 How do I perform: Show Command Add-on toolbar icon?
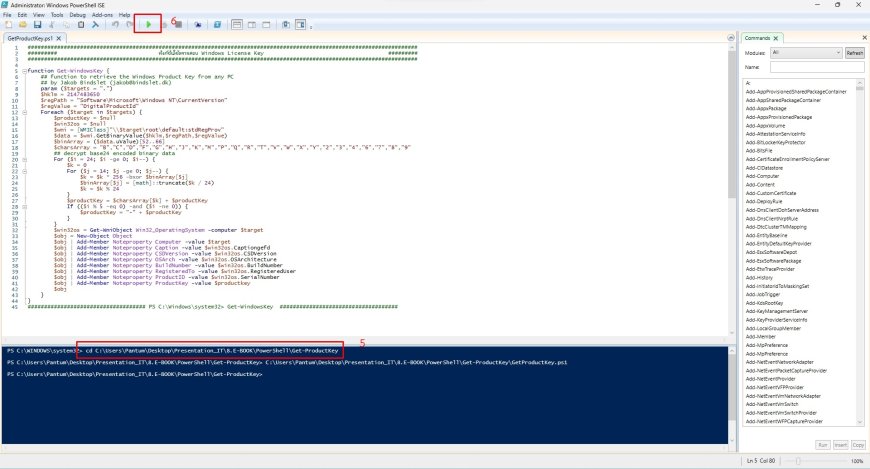click(x=300, y=24)
